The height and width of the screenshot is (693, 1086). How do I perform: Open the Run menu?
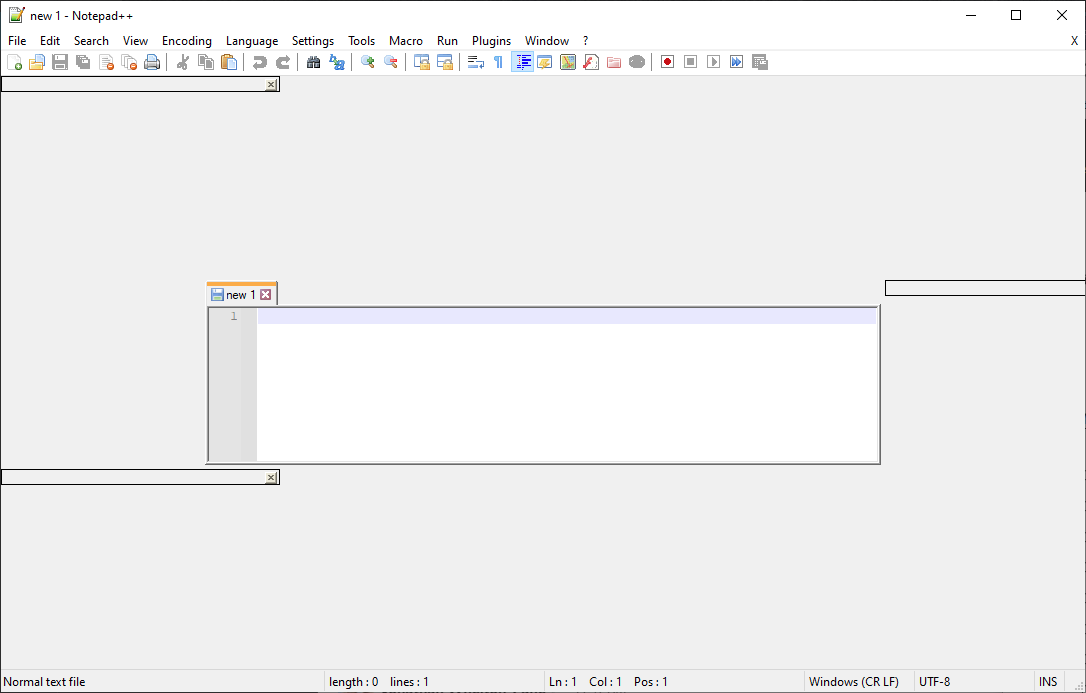pos(447,41)
